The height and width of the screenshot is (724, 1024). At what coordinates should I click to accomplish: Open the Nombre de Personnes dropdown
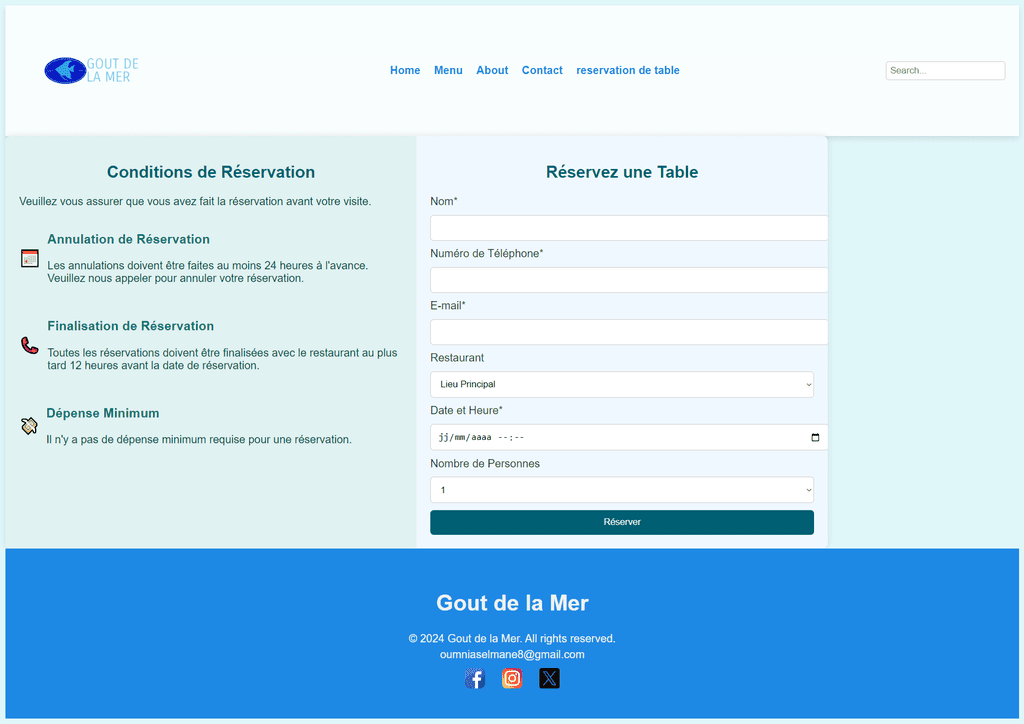[622, 490]
